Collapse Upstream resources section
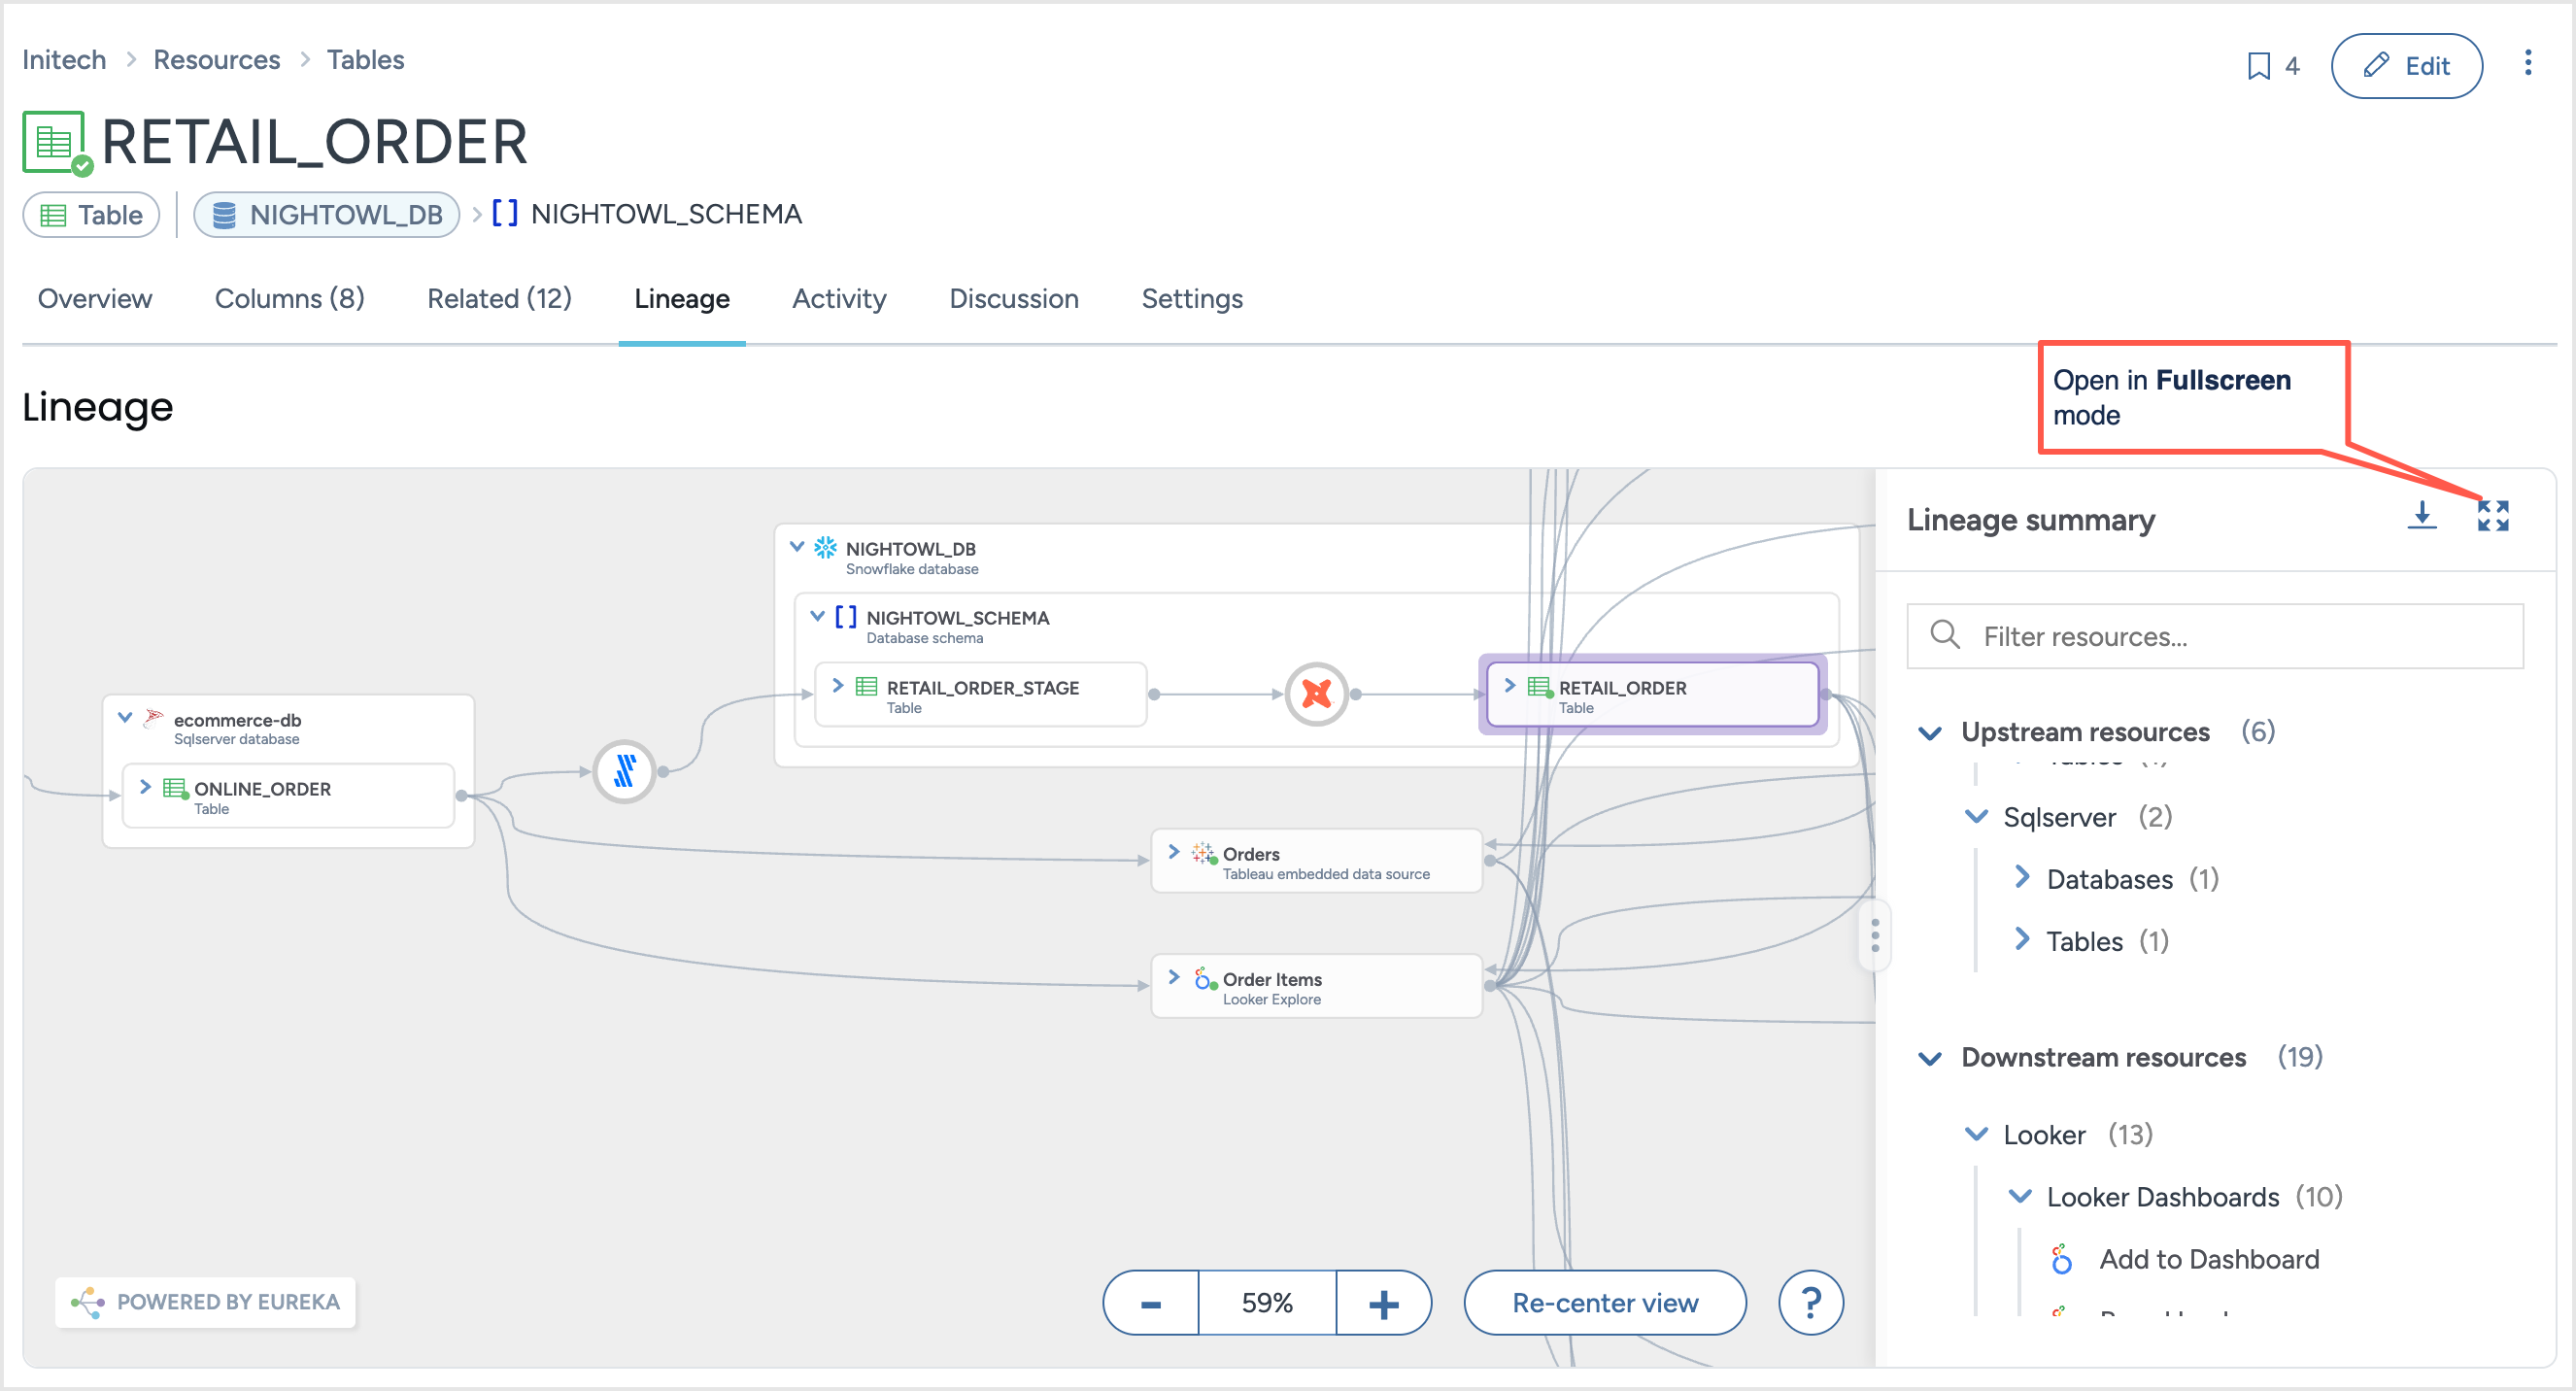Viewport: 2576px width, 1391px height. tap(1930, 732)
